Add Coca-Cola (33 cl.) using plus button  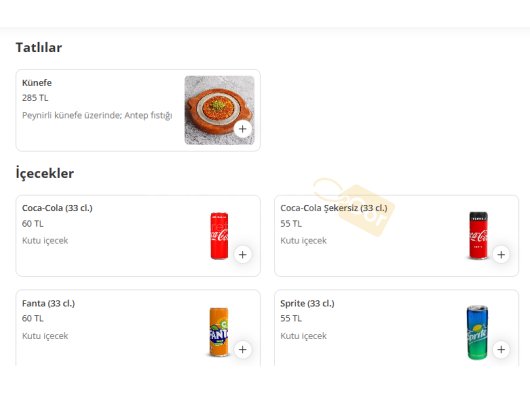pyautogui.click(x=242, y=254)
